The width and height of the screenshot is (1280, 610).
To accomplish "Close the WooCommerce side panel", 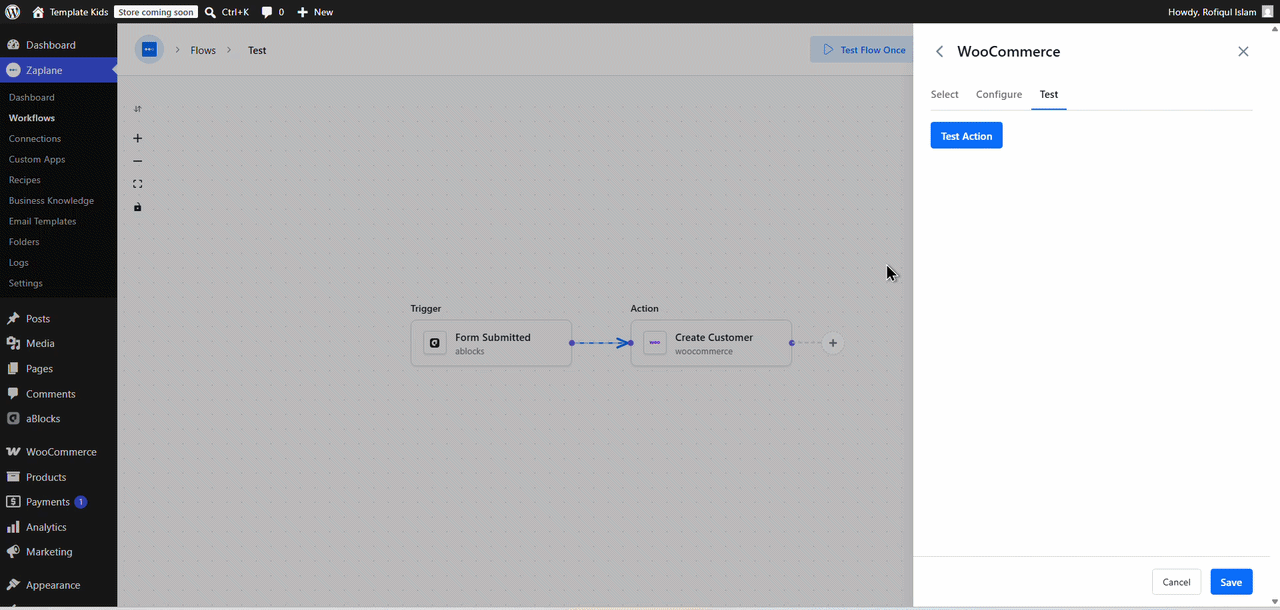I will pos(1243,51).
